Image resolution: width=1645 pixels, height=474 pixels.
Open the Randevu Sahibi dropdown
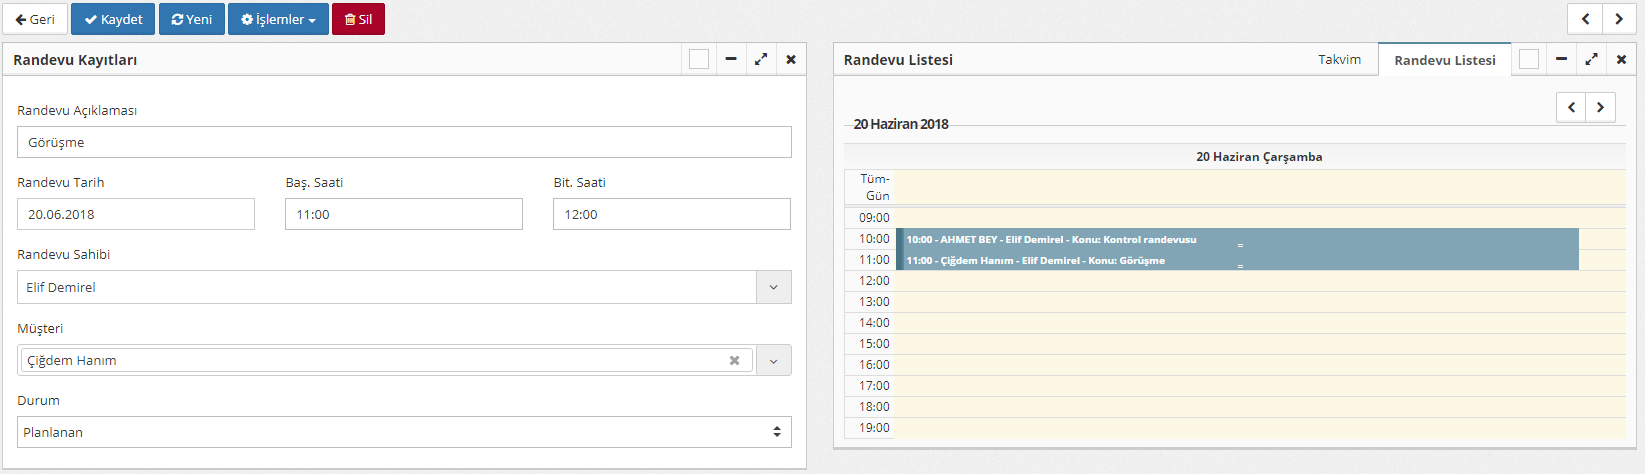tap(773, 288)
